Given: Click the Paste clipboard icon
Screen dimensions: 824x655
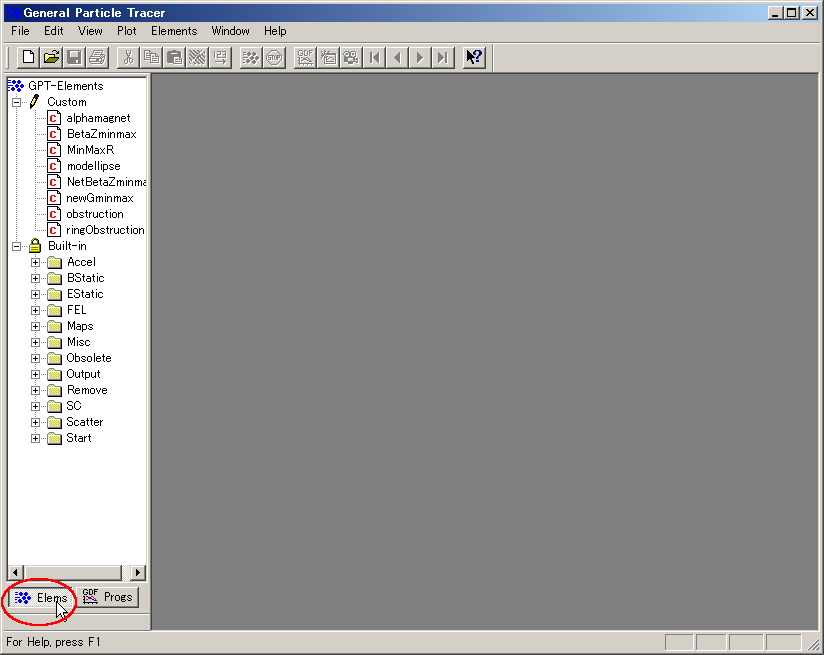Looking at the screenshot, I should [174, 57].
